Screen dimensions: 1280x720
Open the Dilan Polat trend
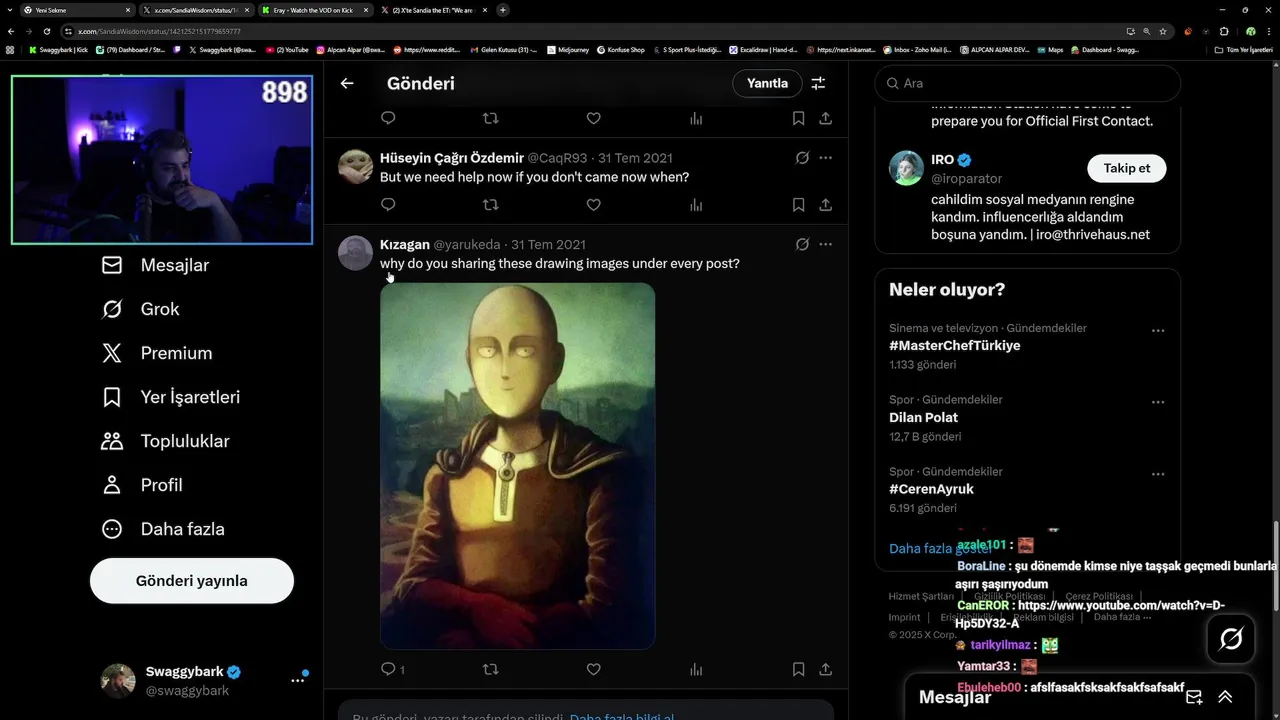923,417
